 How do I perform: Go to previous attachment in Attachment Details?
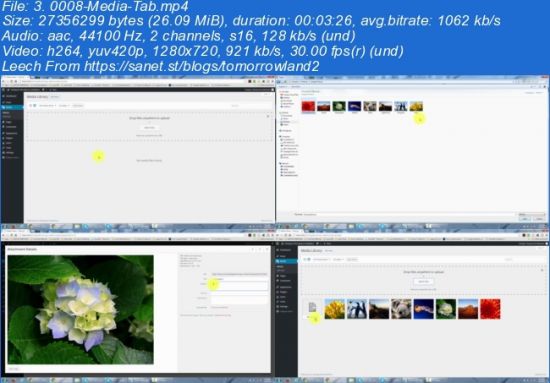coord(253,249)
